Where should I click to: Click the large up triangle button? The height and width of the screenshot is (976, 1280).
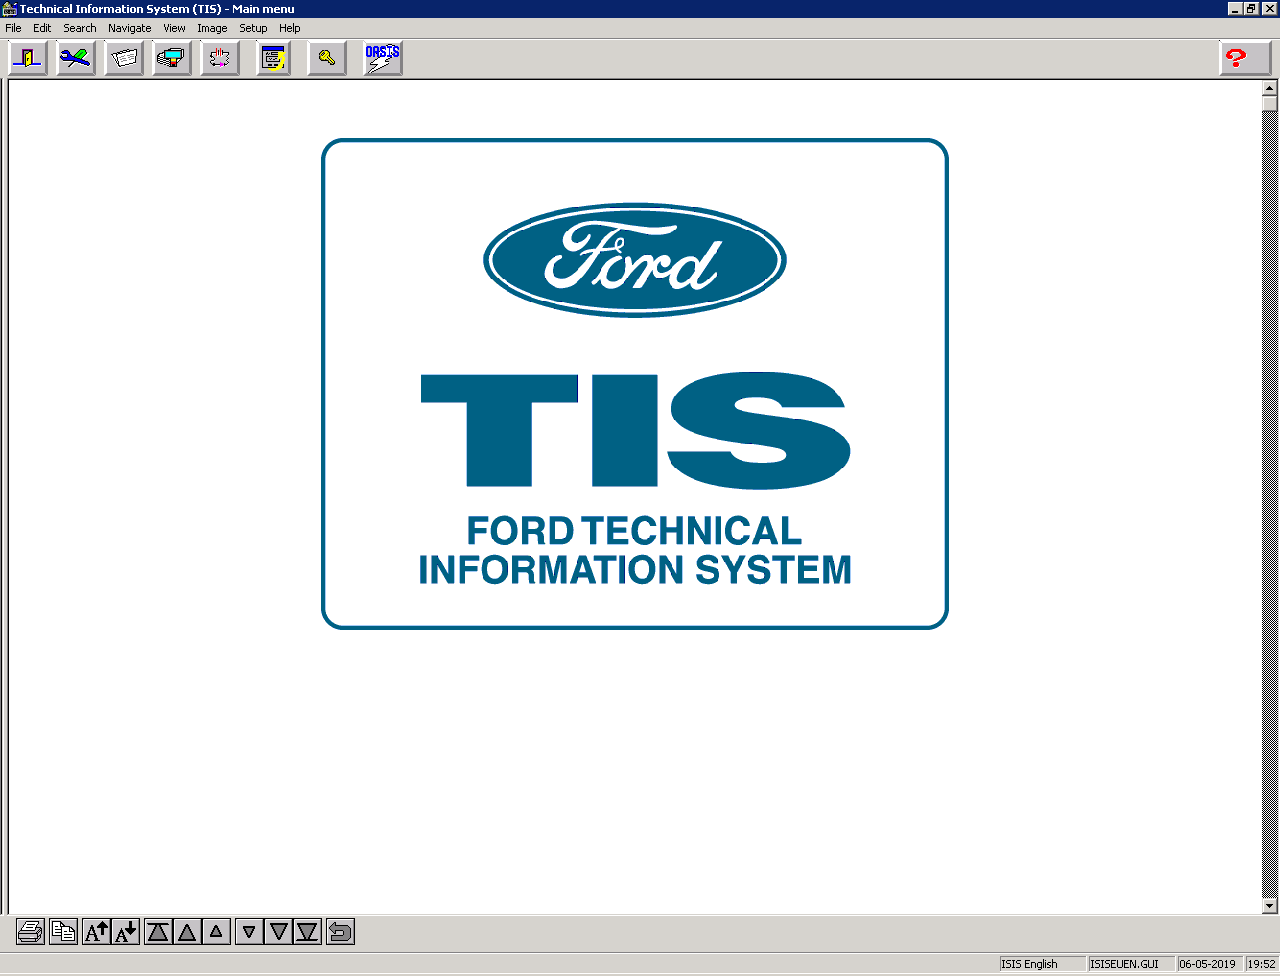tap(187, 932)
